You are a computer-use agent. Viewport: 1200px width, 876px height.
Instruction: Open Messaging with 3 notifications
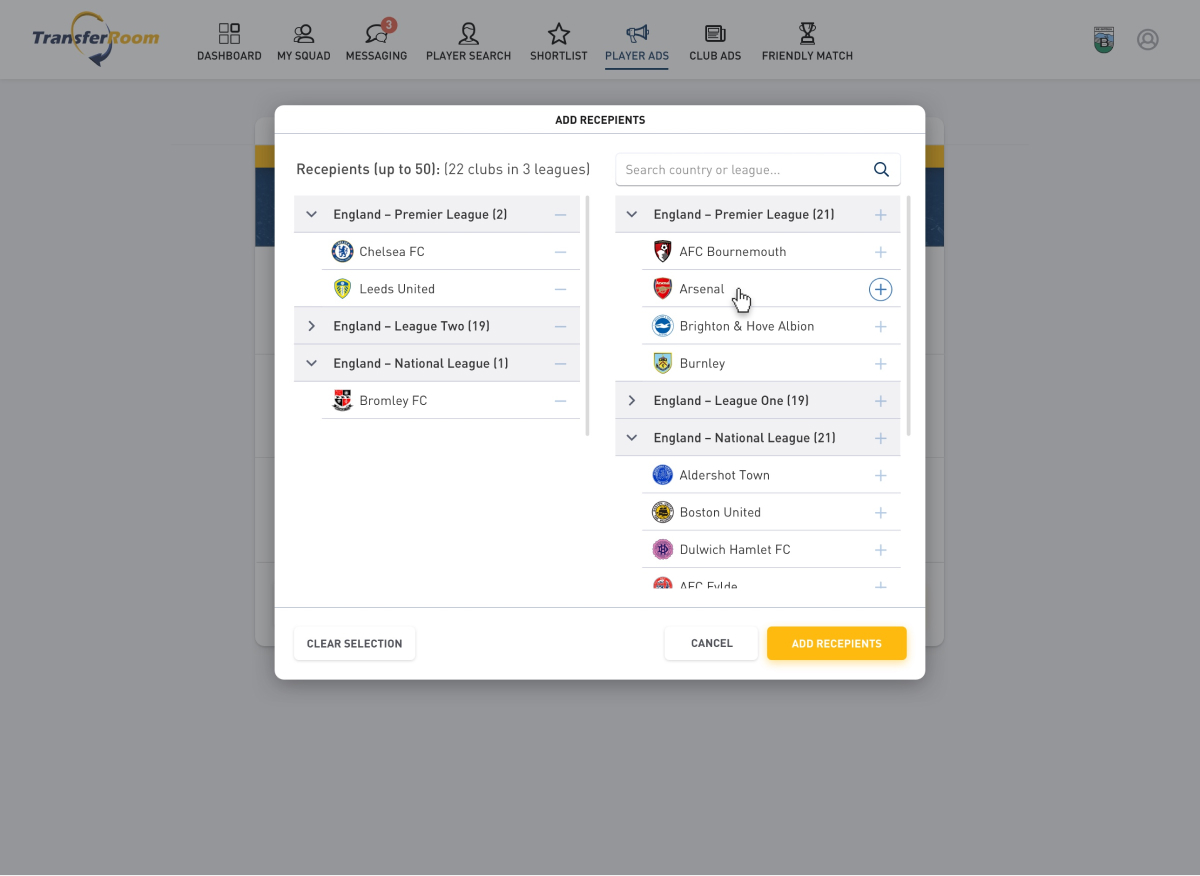pos(376,42)
